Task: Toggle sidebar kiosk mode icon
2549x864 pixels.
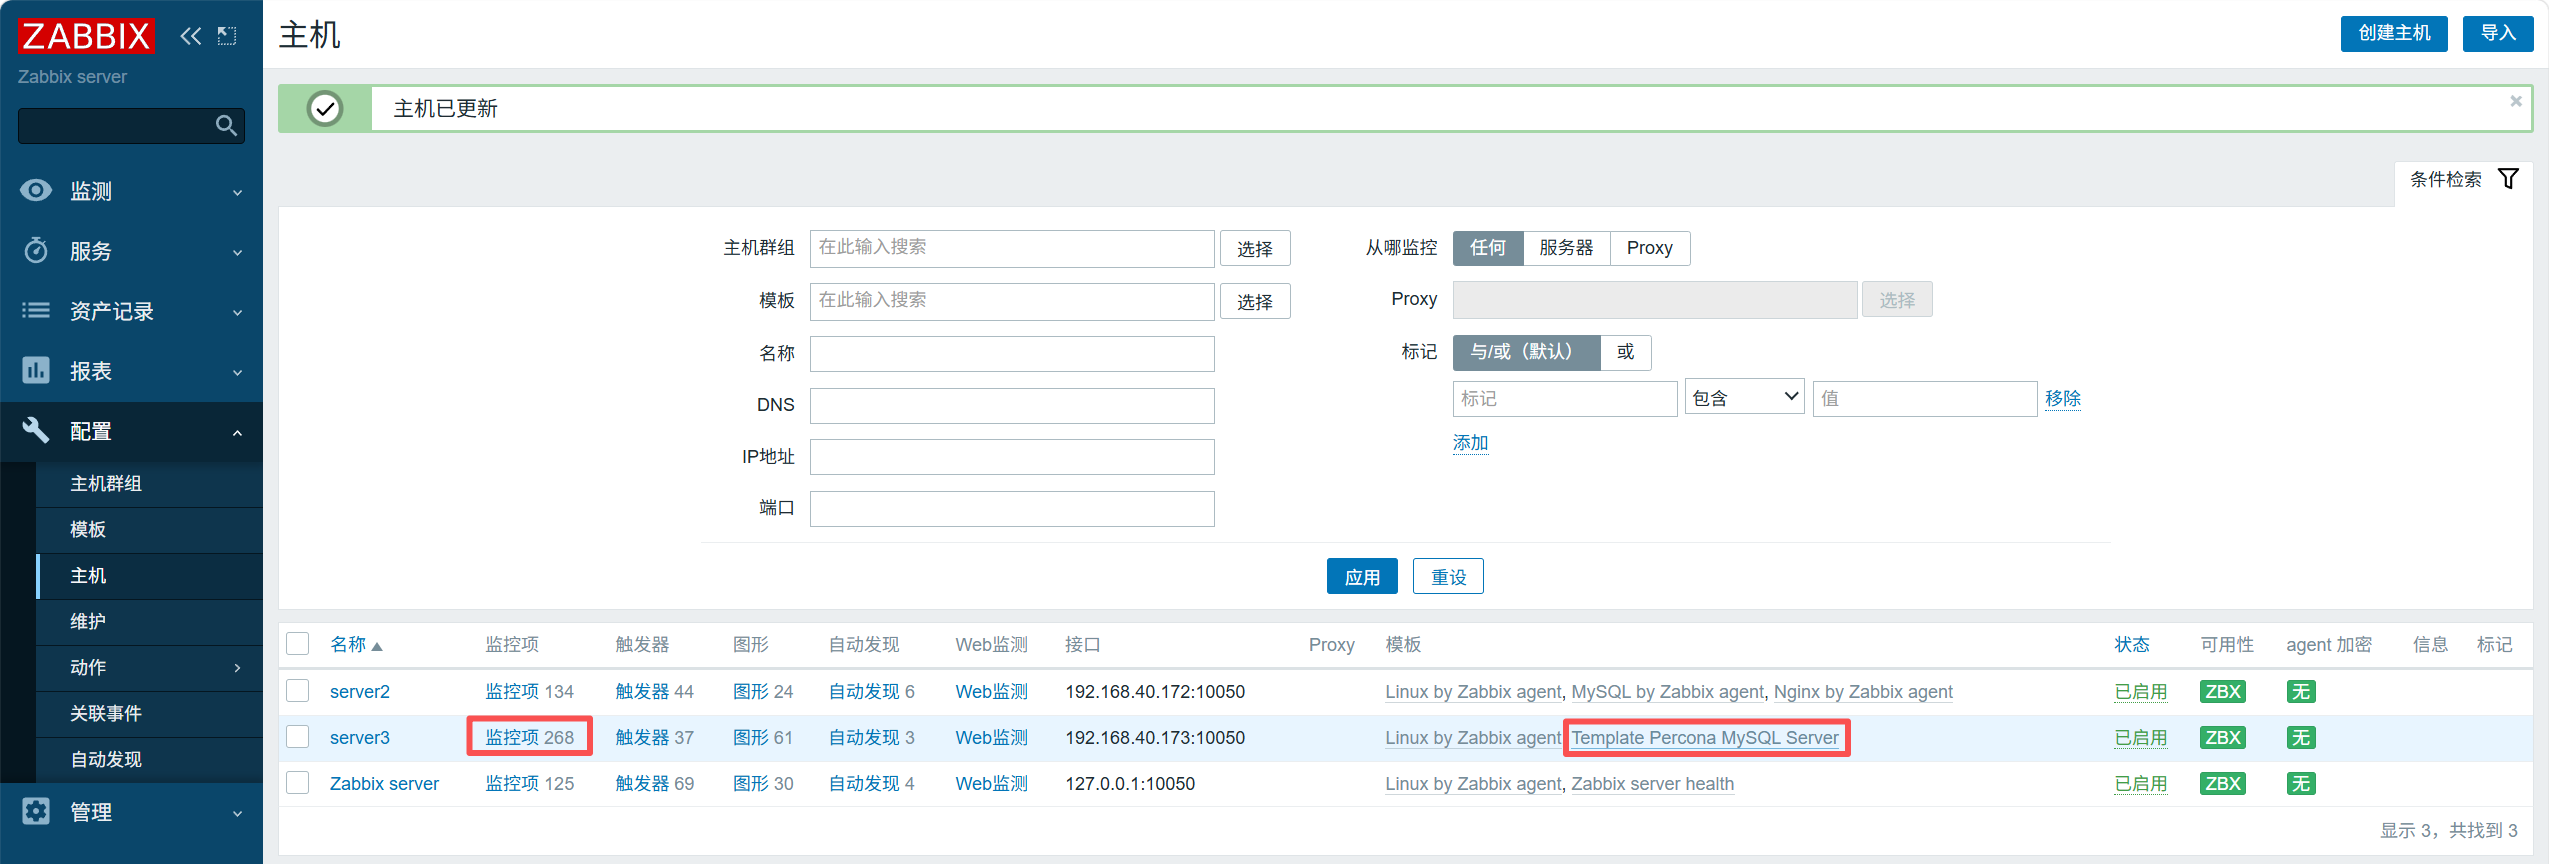Action: tap(227, 36)
